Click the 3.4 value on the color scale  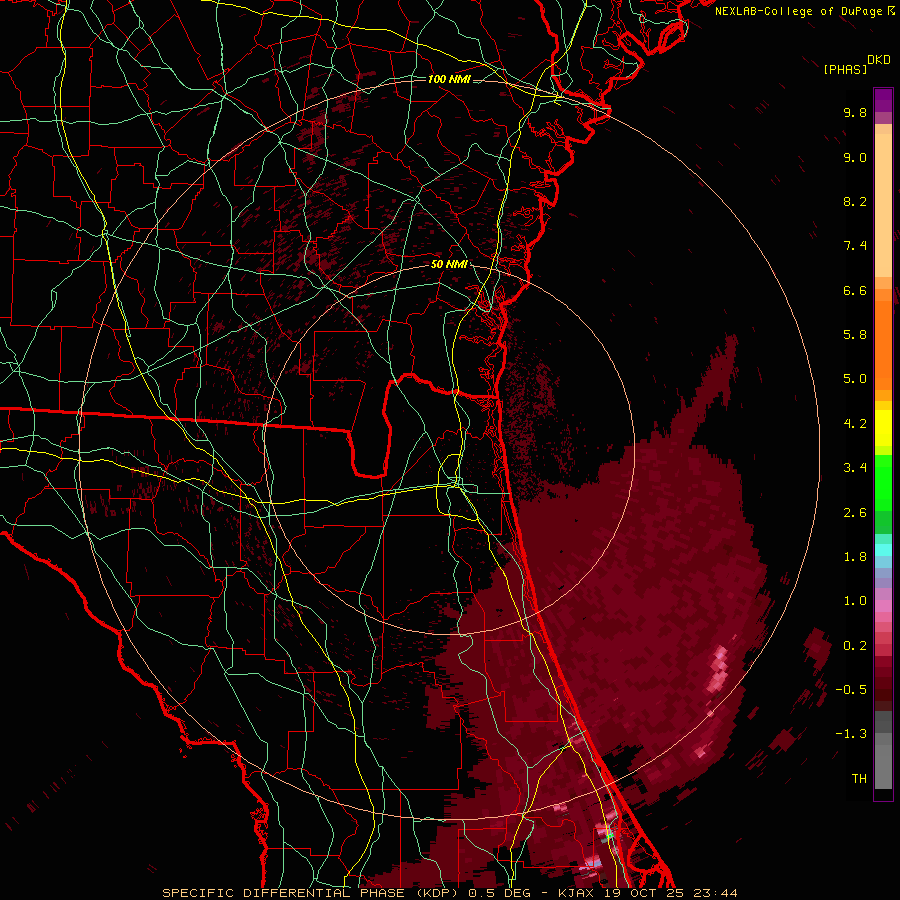coord(855,468)
